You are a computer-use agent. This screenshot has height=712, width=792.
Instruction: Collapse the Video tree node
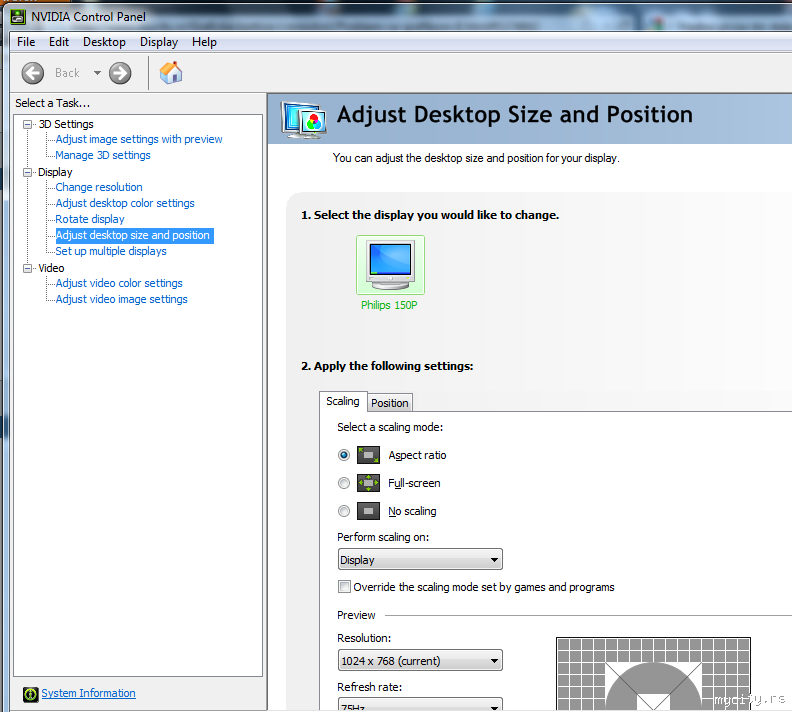click(27, 268)
